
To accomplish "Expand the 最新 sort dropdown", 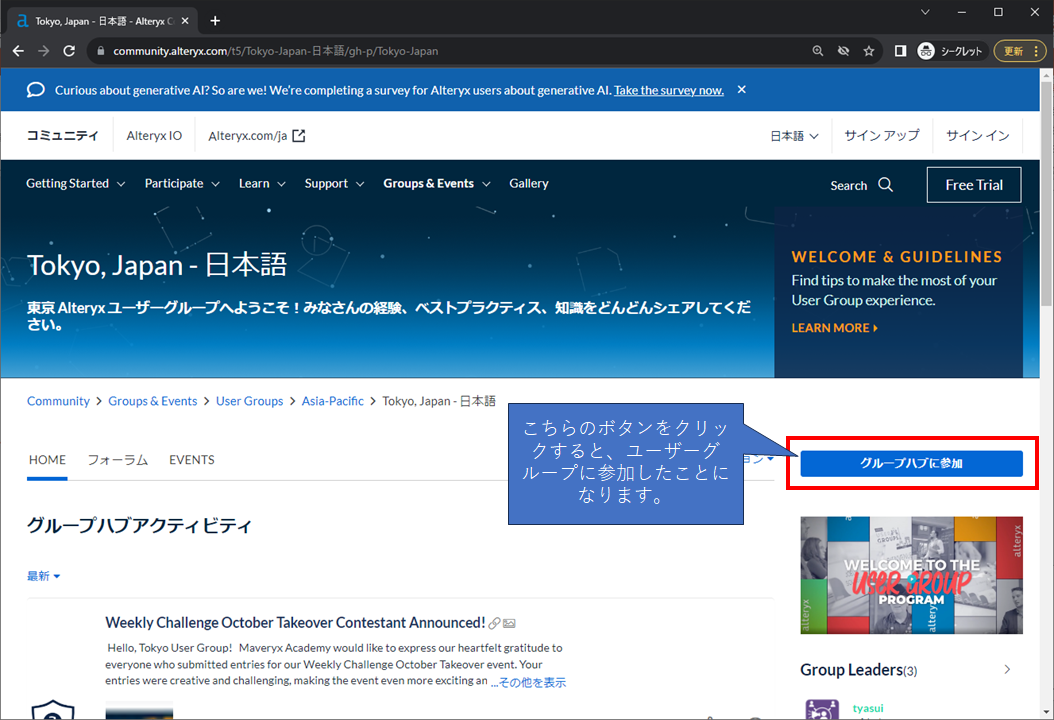I will tap(44, 576).
